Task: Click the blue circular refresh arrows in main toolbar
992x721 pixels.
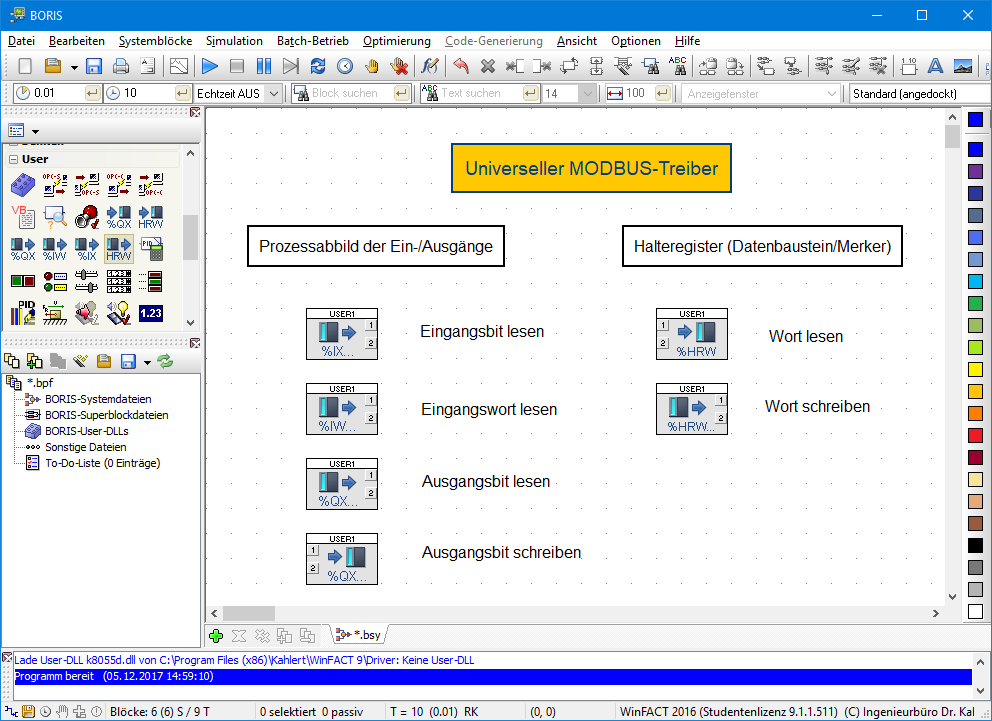Action: [x=318, y=66]
